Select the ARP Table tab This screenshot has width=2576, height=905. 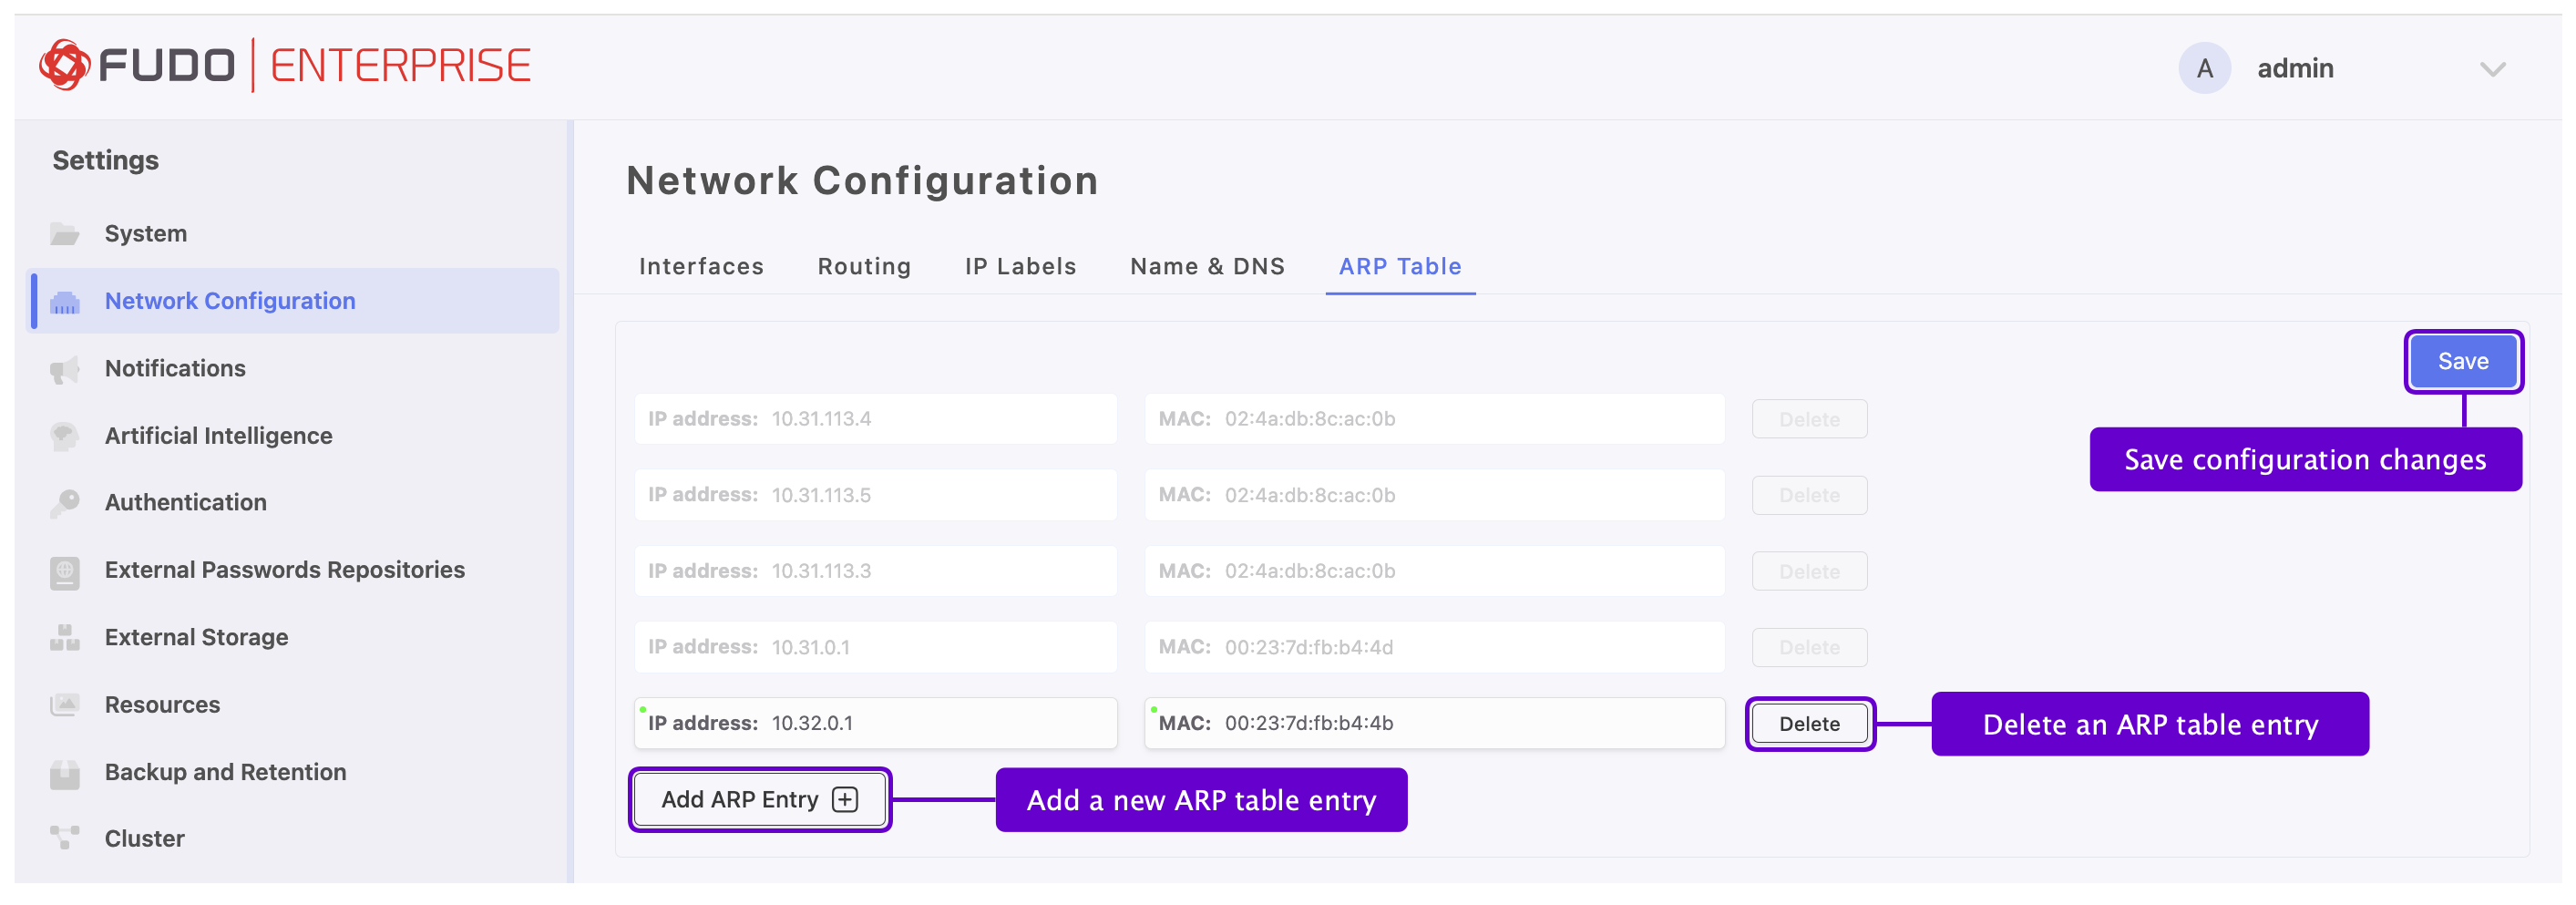coord(1400,267)
